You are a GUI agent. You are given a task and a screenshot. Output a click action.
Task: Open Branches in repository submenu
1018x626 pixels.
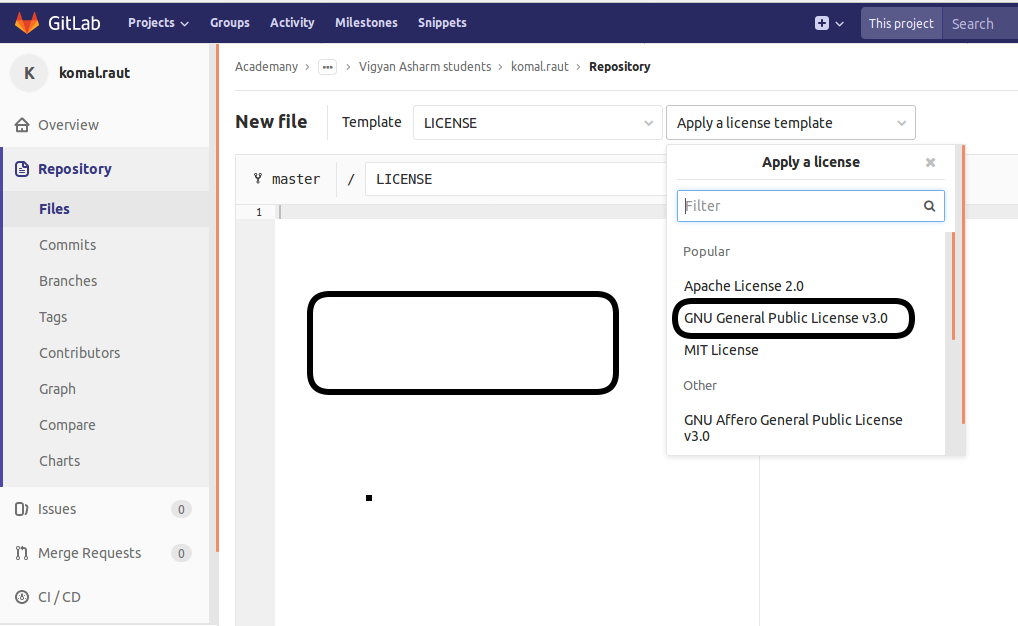(x=68, y=281)
